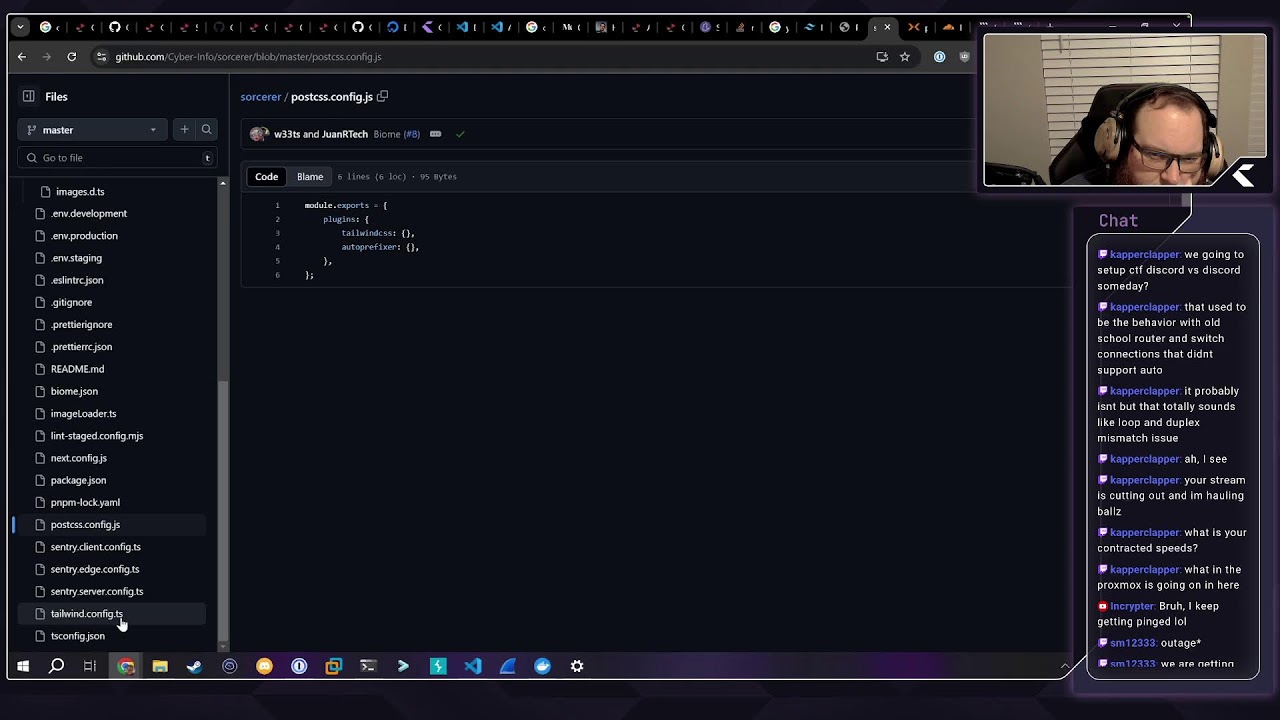
Task: View commit status green checkmark
Action: (460, 134)
